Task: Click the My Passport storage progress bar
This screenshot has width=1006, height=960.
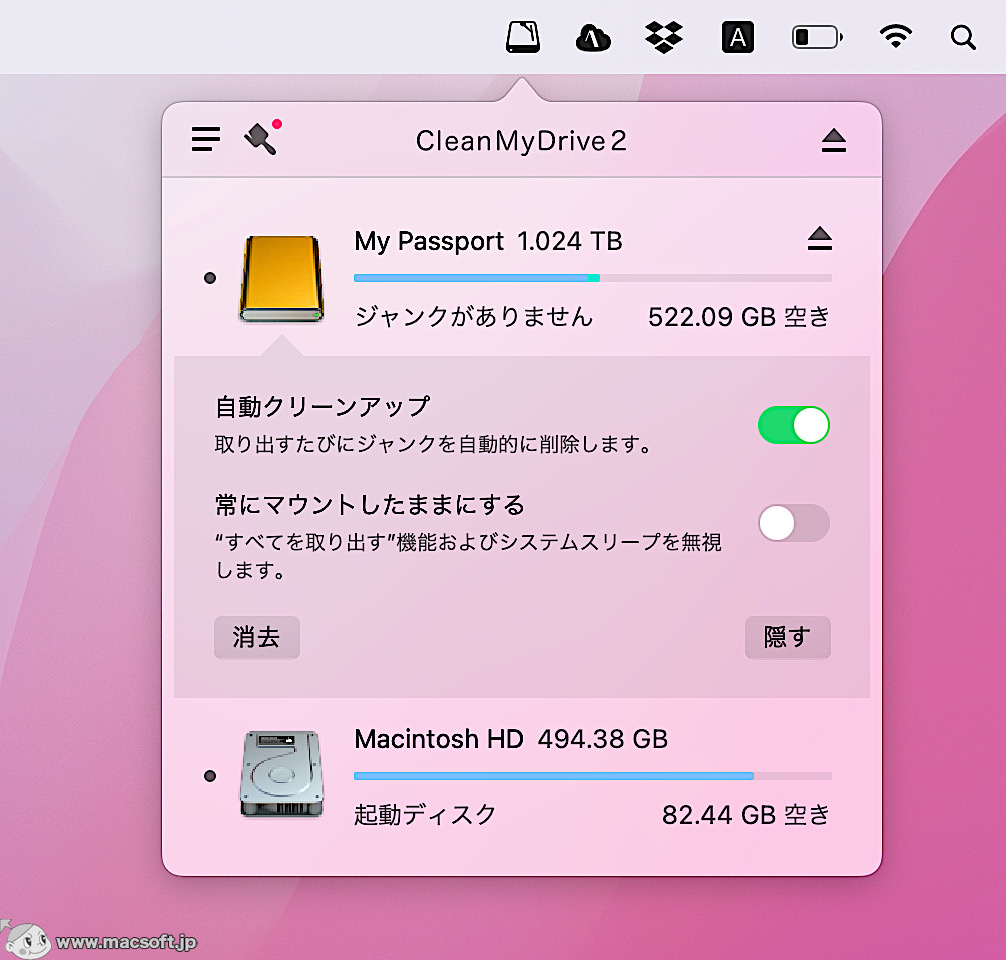Action: (592, 277)
